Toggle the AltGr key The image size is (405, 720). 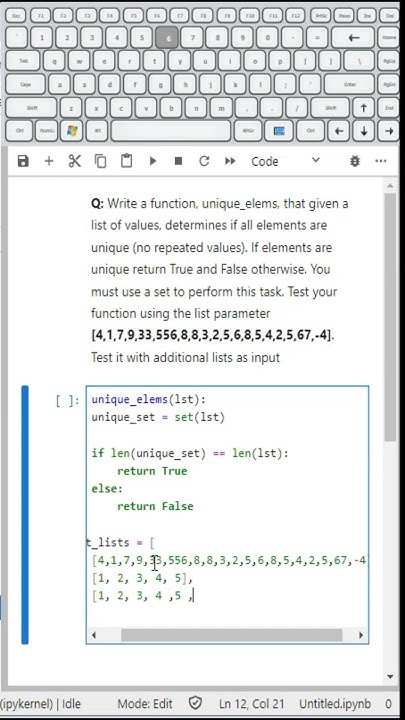(250, 131)
